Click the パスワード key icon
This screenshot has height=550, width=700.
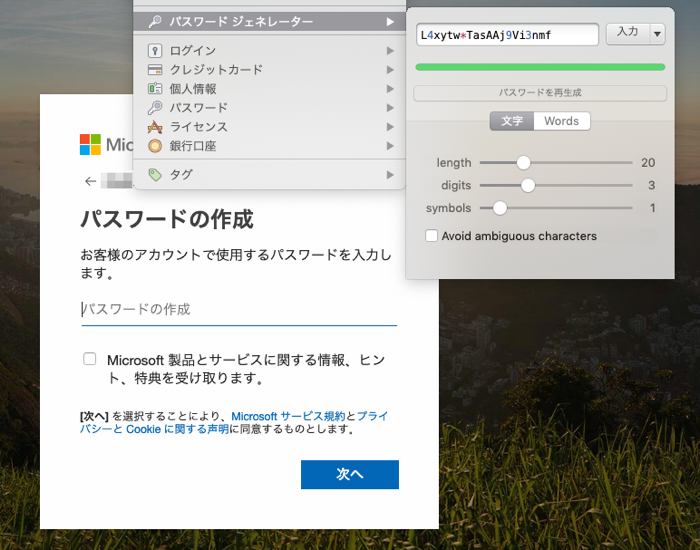click(x=155, y=108)
